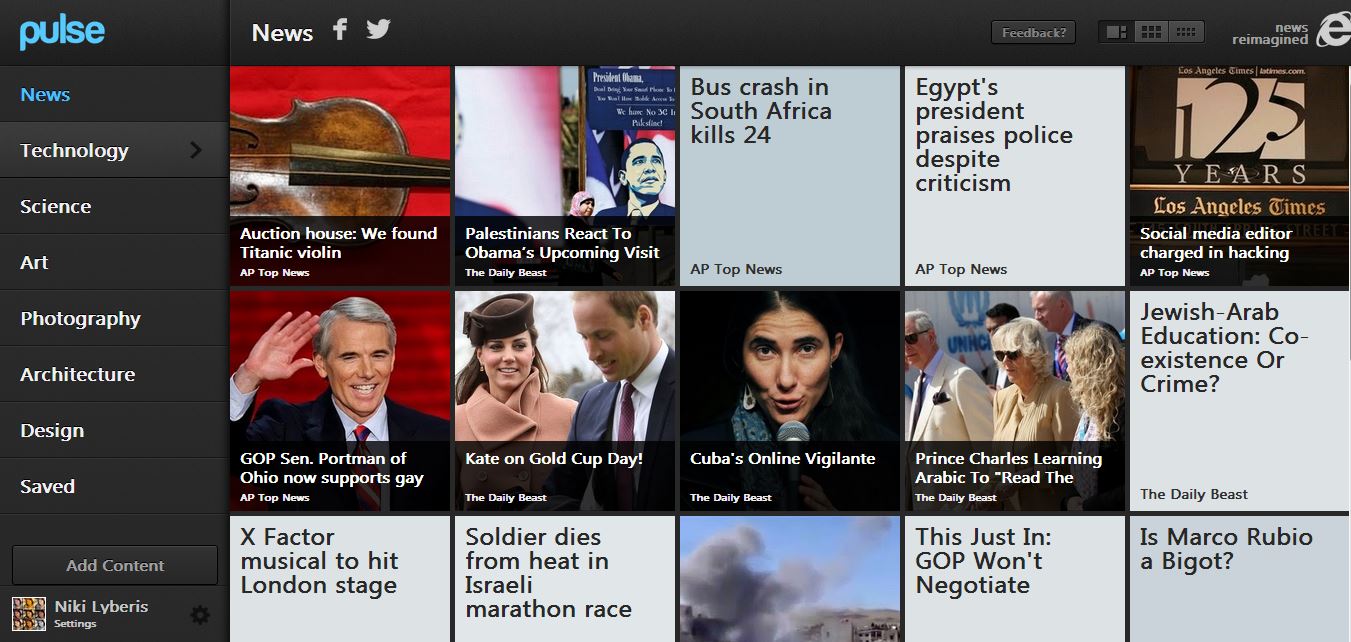Open the Architecture category
The width and height of the screenshot is (1351, 642).
point(114,374)
